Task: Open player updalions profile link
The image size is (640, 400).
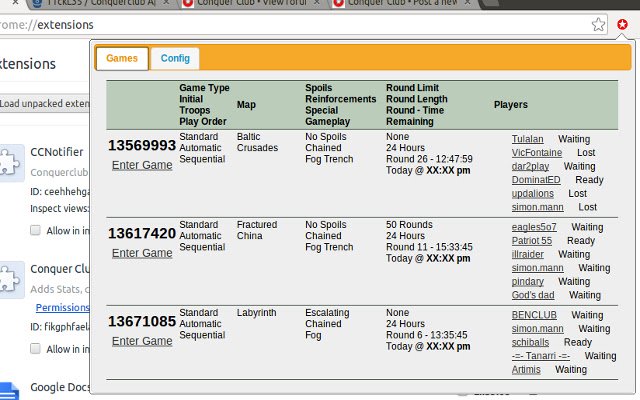Action: coord(533,193)
